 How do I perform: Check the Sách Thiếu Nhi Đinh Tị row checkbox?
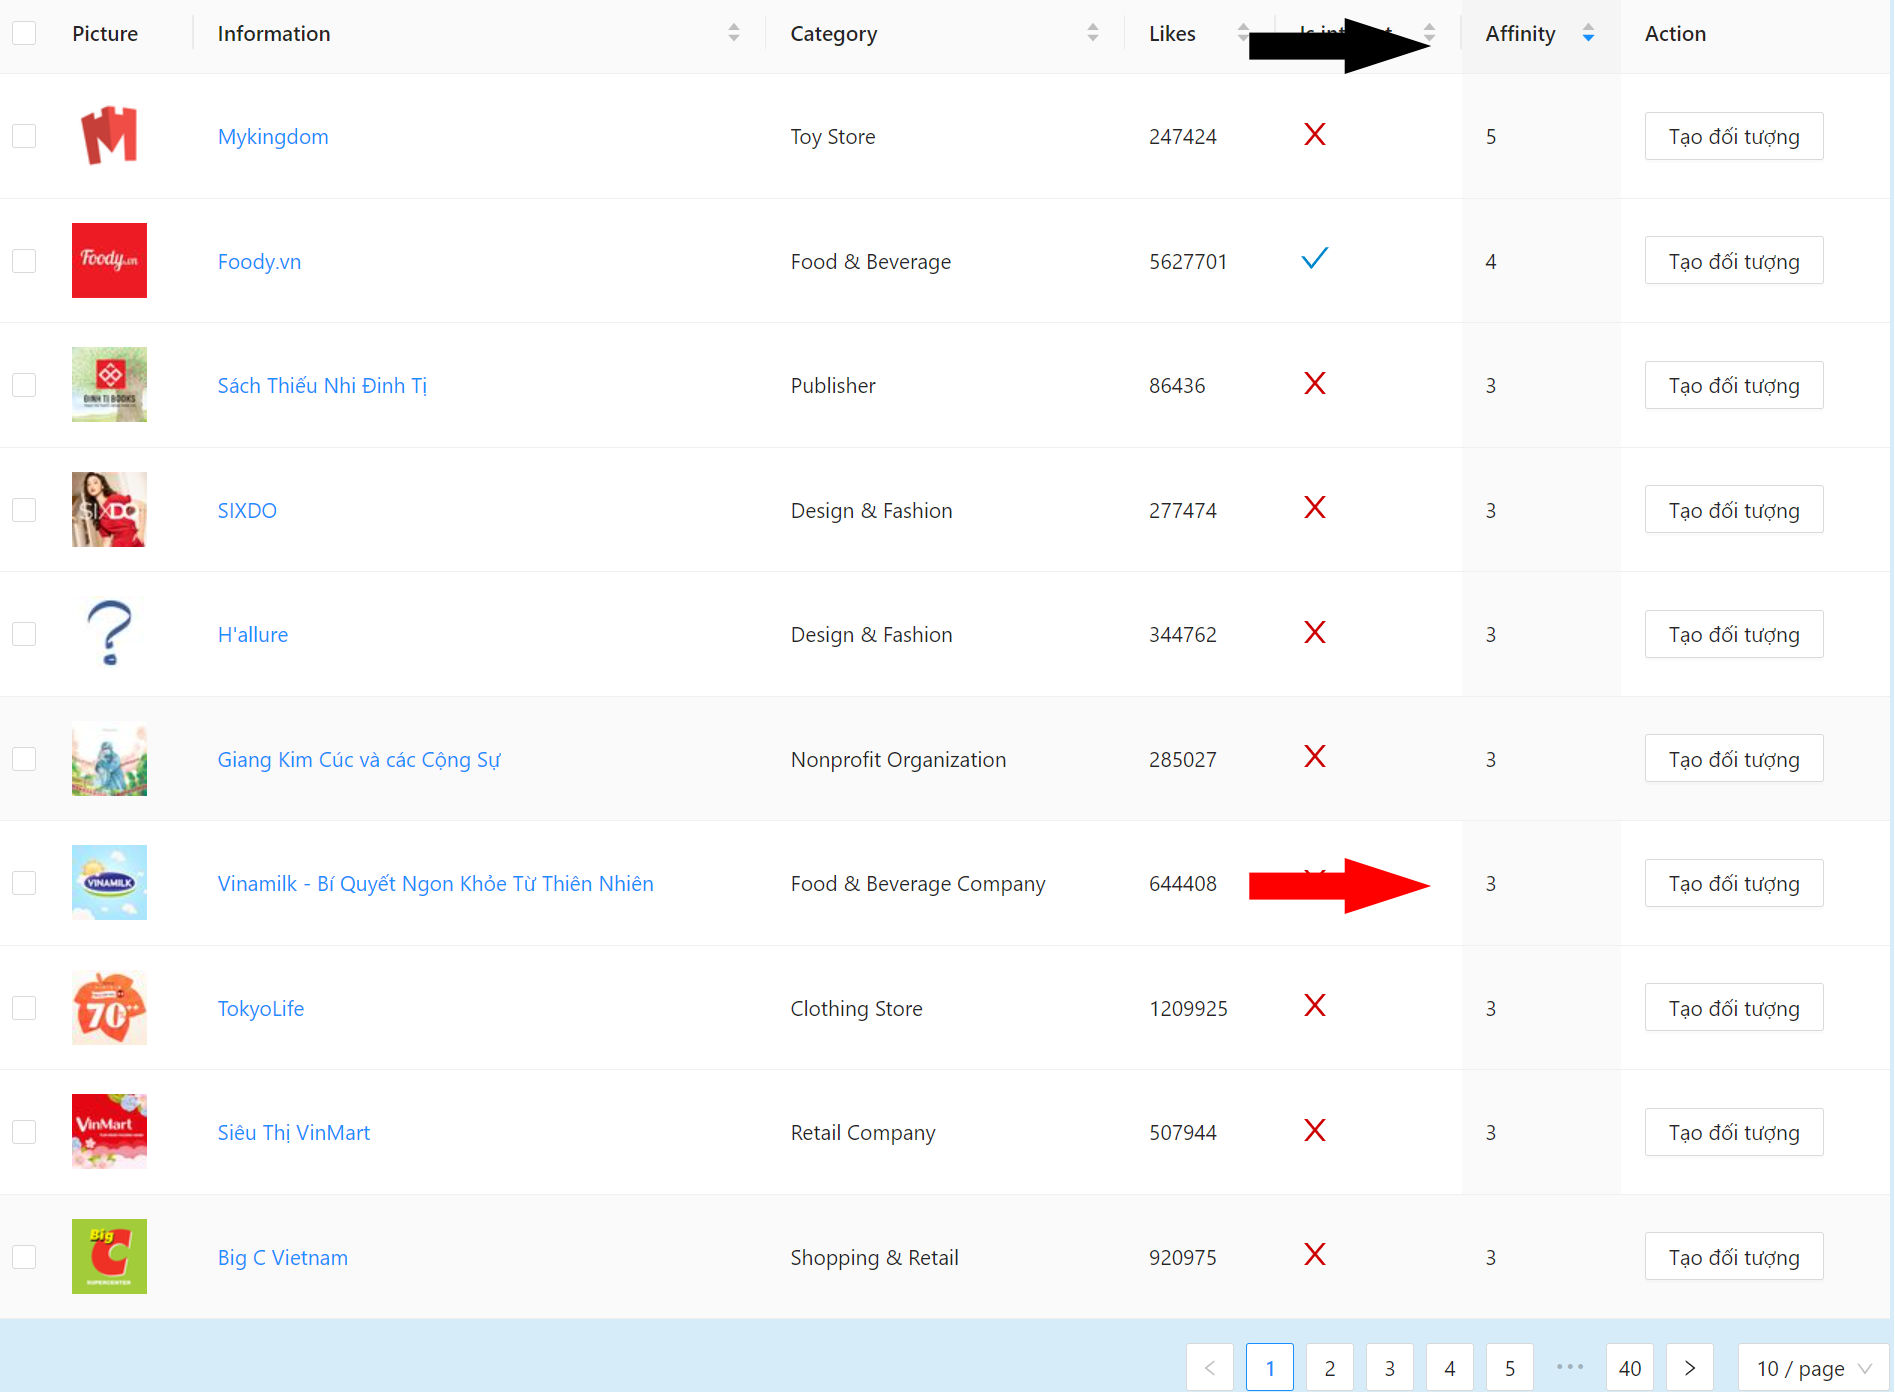coord(24,385)
